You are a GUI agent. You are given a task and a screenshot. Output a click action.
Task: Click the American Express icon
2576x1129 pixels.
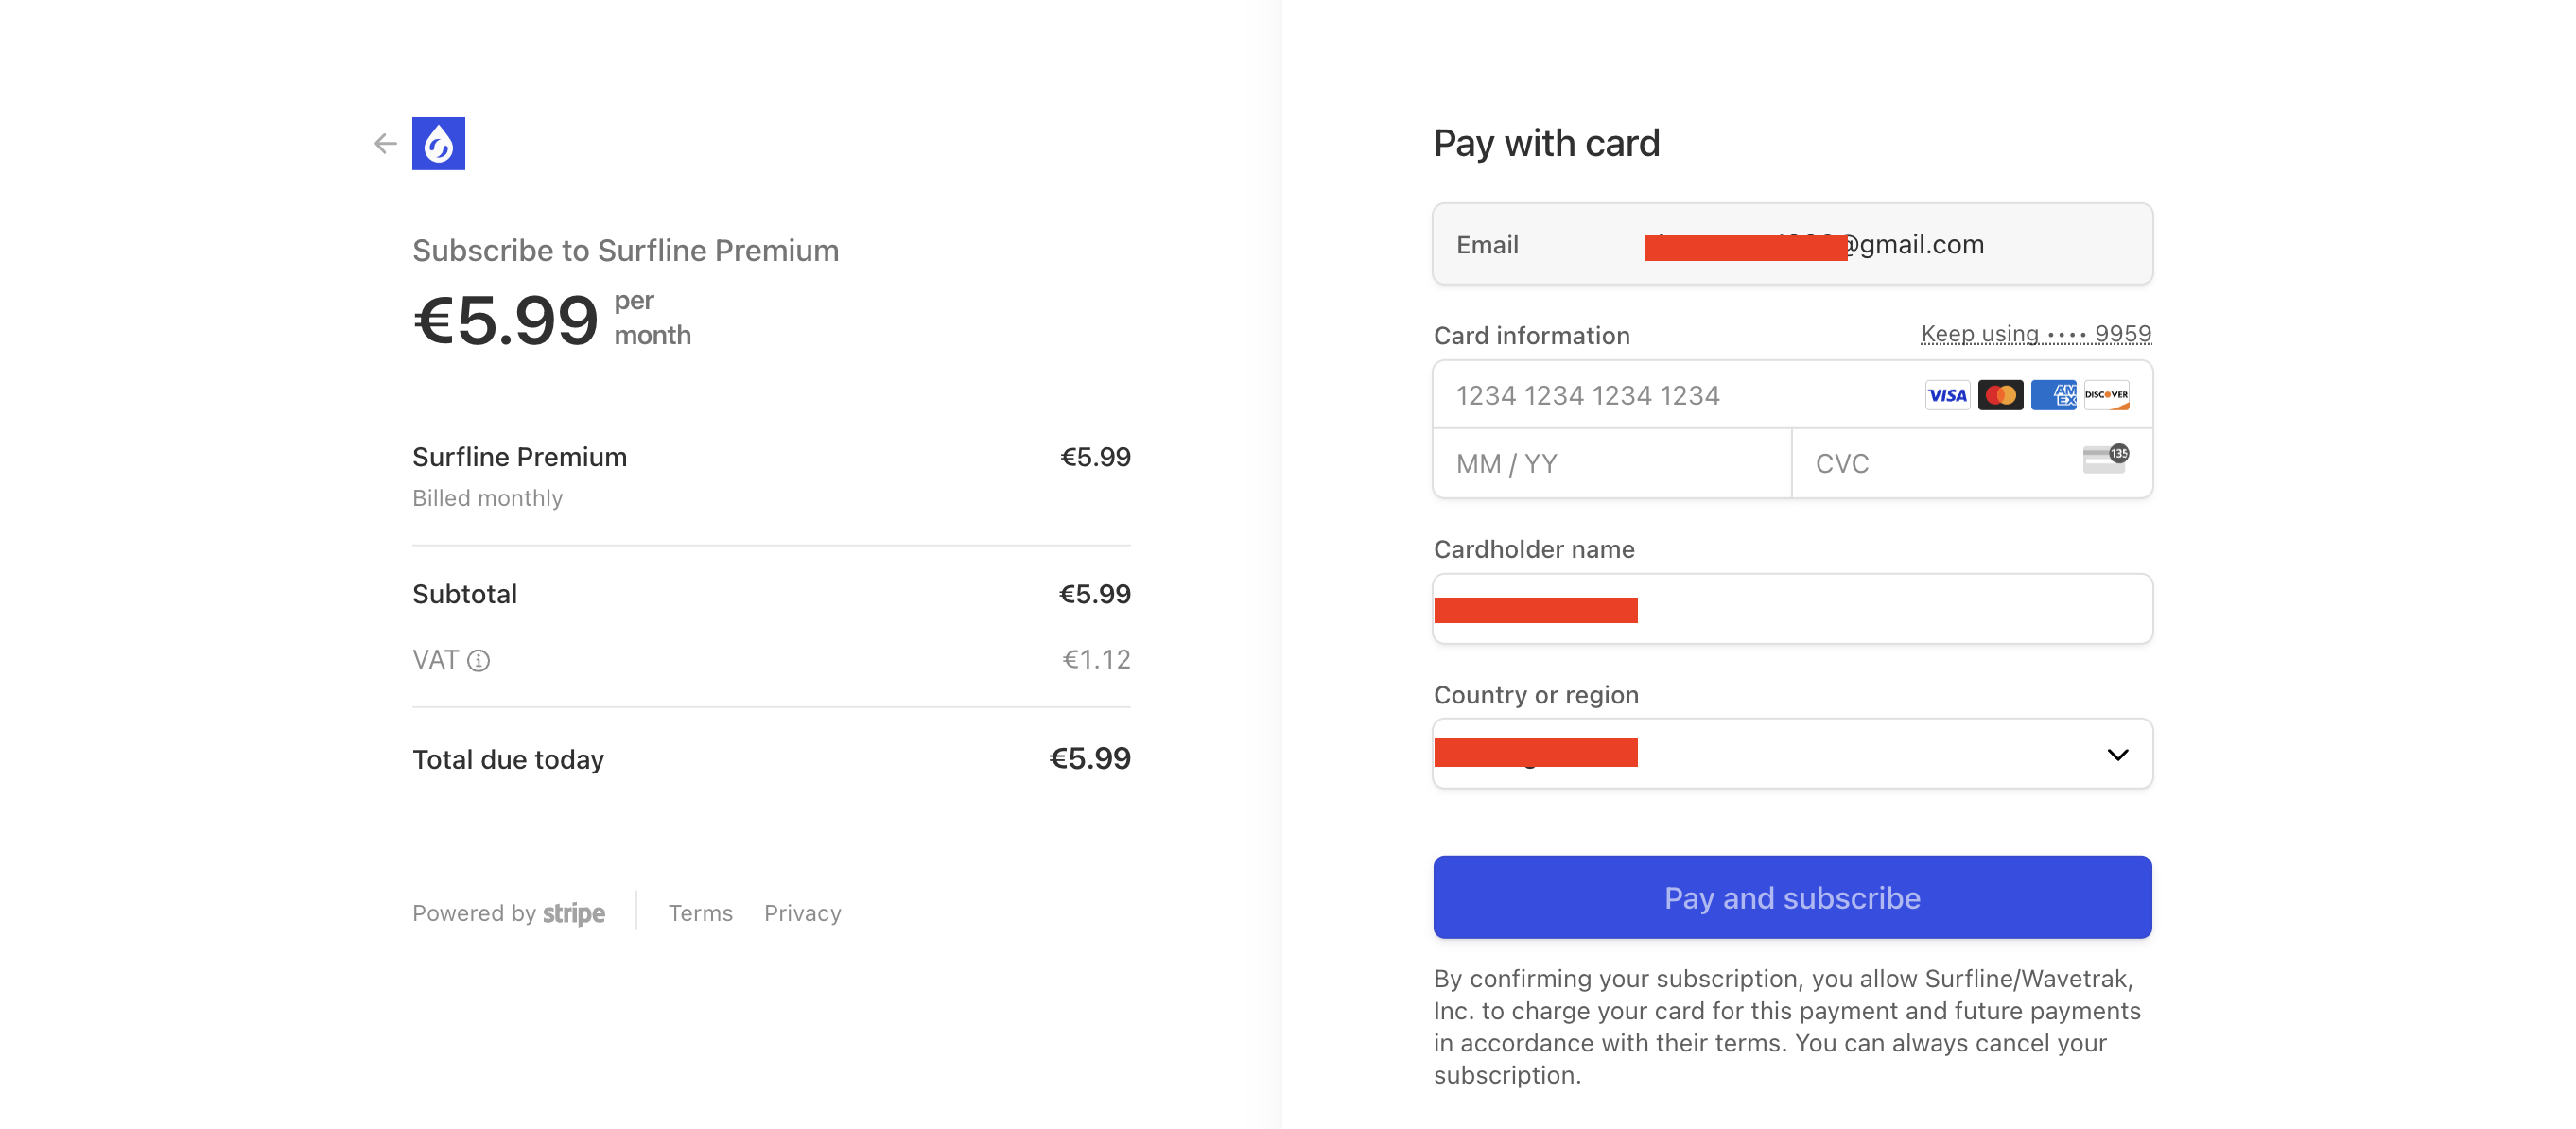point(2053,395)
